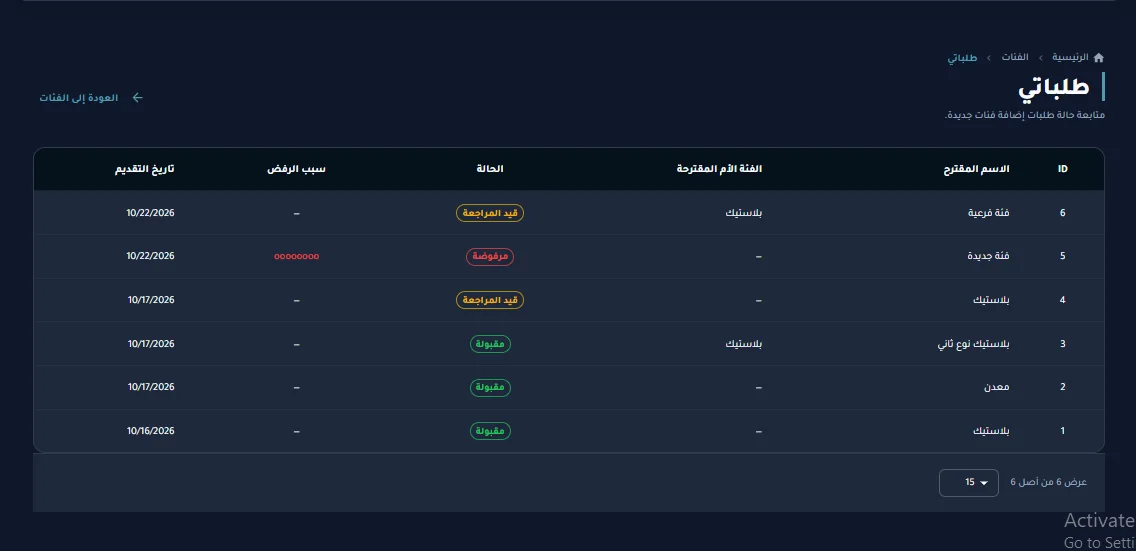Select the name بلاستيك in row 4
The width and height of the screenshot is (1136, 551).
coord(991,300)
